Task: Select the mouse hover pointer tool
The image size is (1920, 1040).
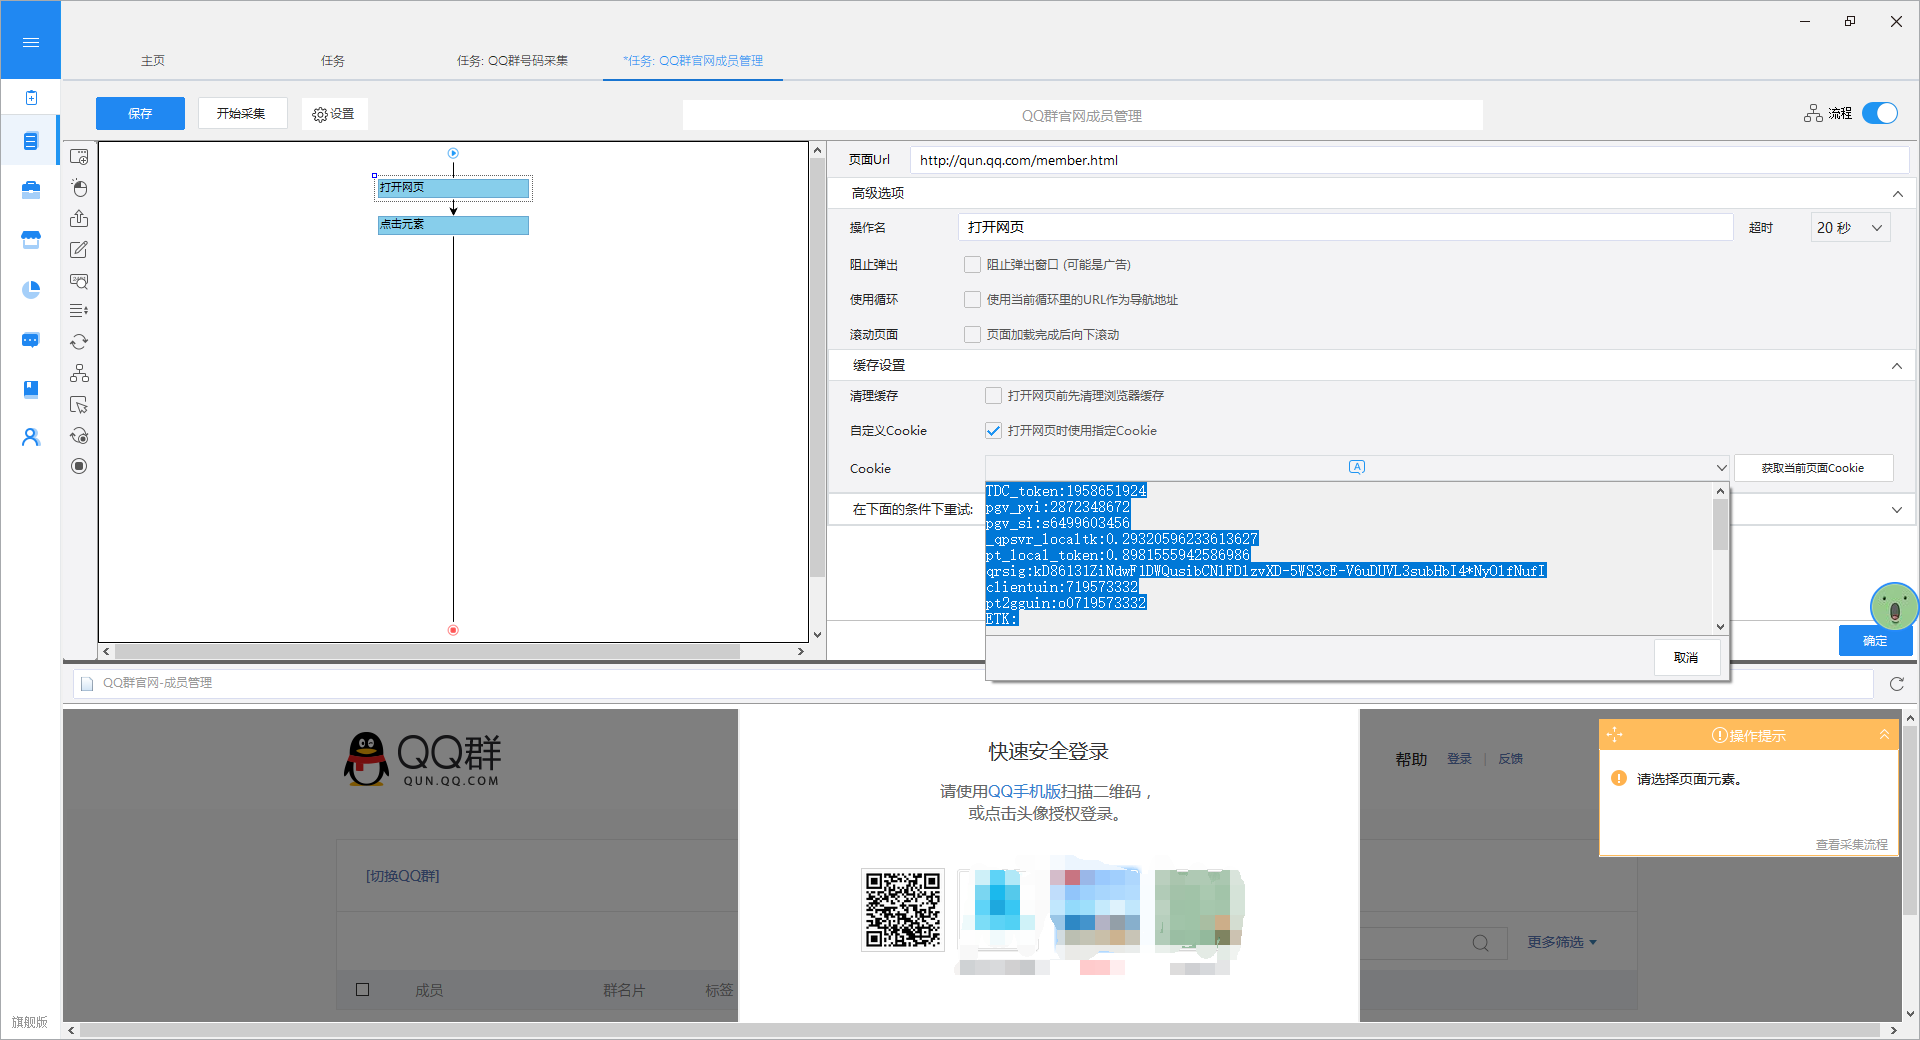Action: [79, 405]
